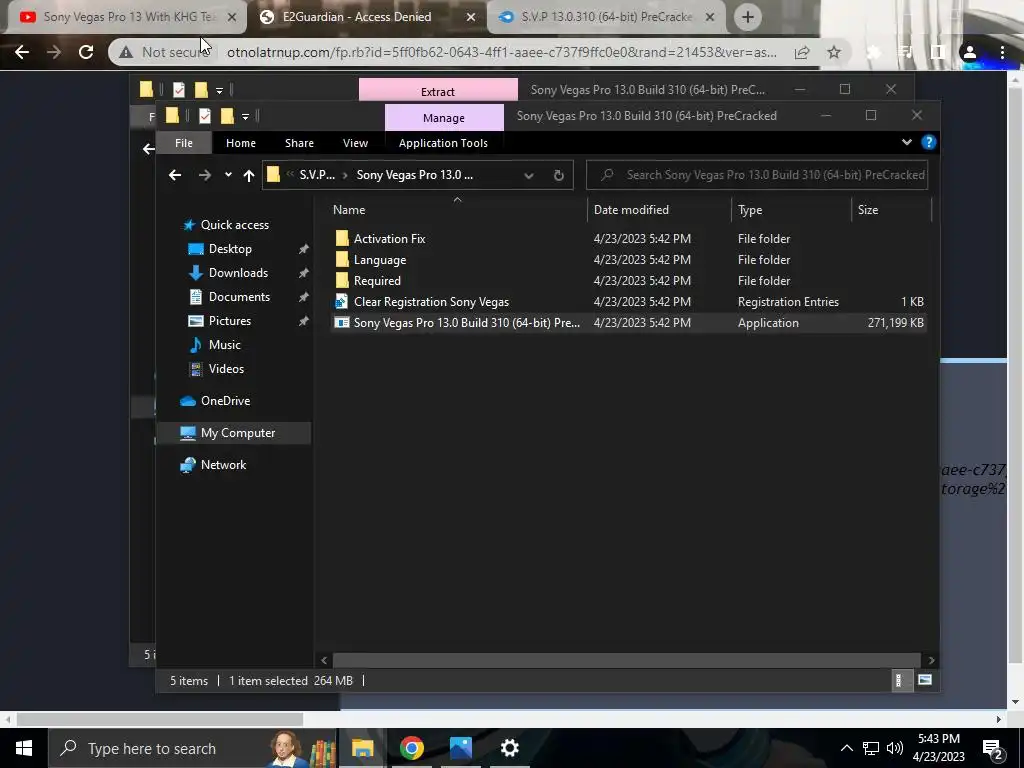
Task: Open Settings gear on taskbar
Action: [509, 748]
